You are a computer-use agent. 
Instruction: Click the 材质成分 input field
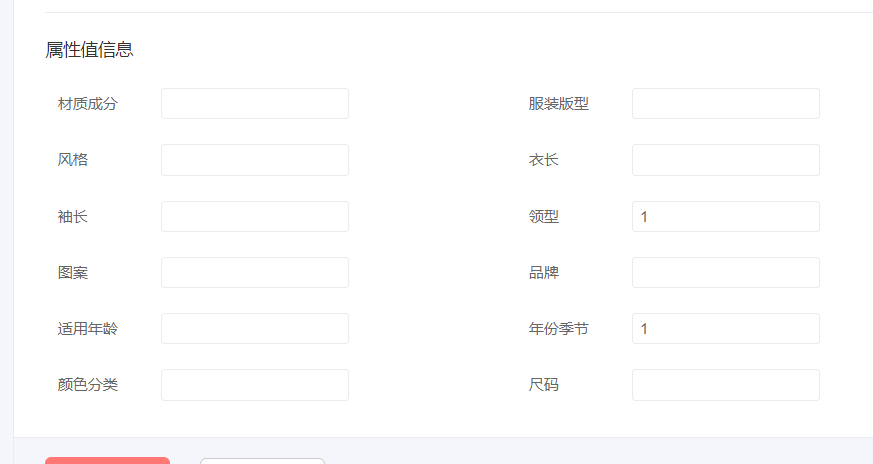coord(255,104)
